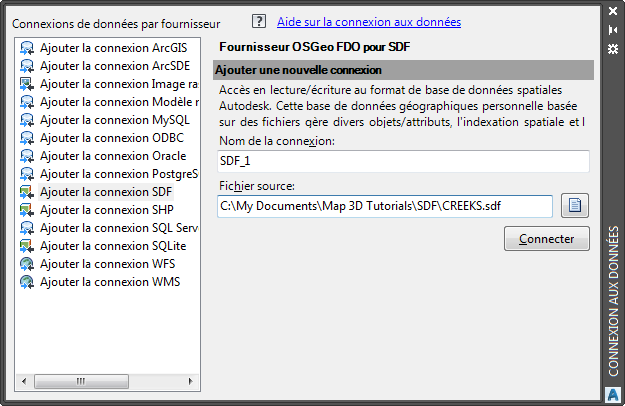Choose 'Ajouter la connexion ODBC' entry
625x406 pixels.
111,138
